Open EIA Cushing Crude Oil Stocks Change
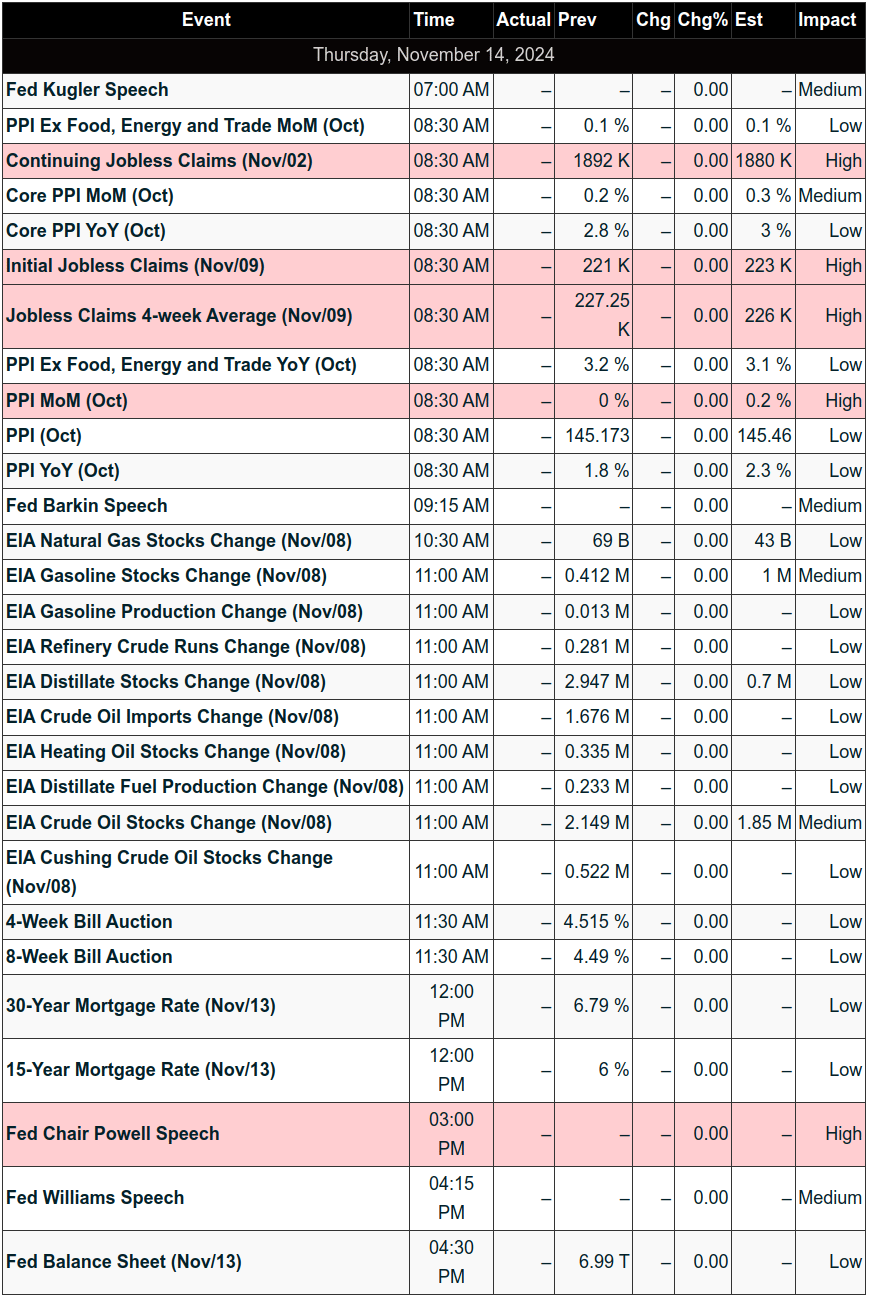 click(169, 872)
